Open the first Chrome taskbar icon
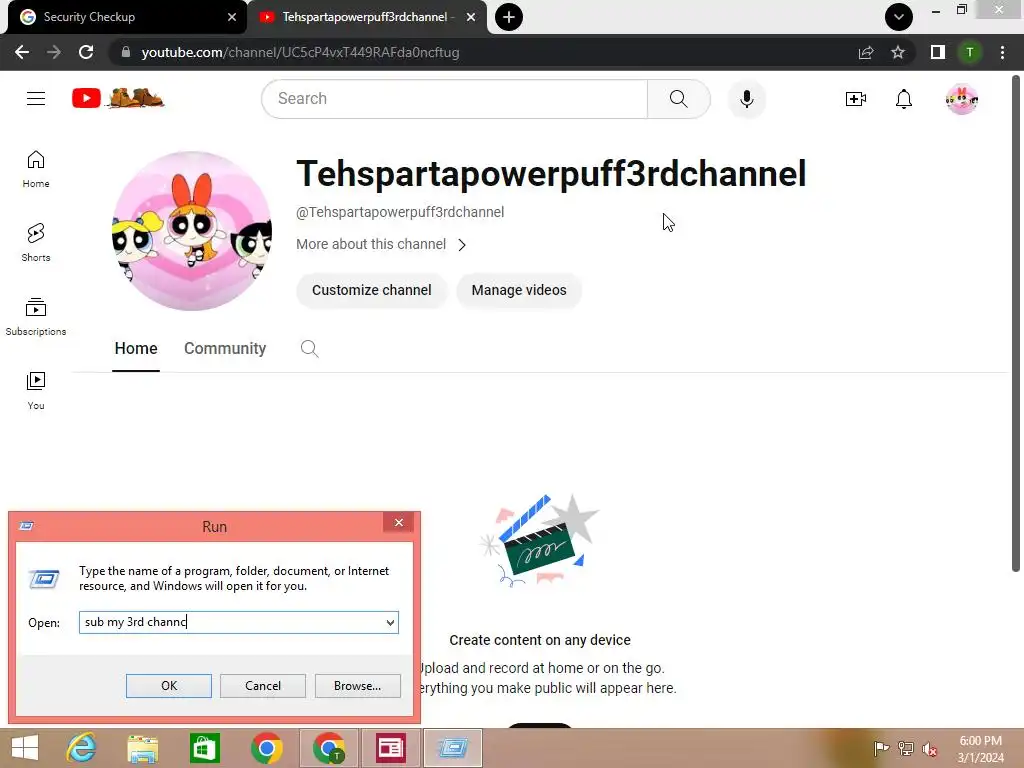This screenshot has height=768, width=1024. click(x=266, y=748)
